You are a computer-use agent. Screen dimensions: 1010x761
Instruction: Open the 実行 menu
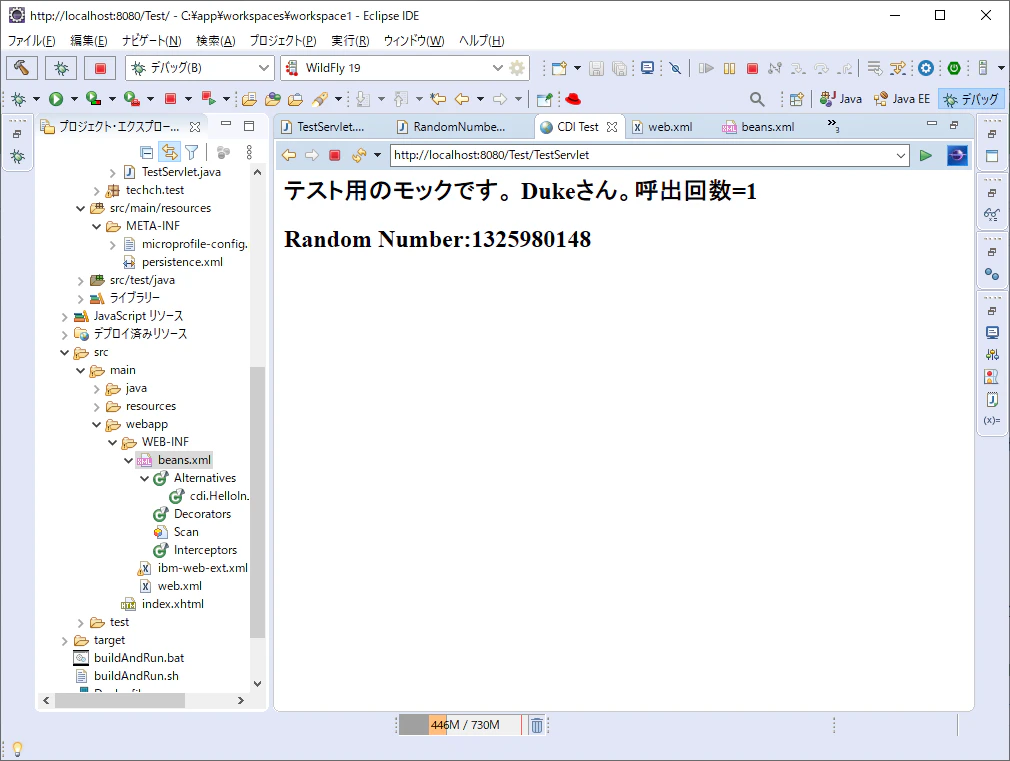tap(350, 41)
